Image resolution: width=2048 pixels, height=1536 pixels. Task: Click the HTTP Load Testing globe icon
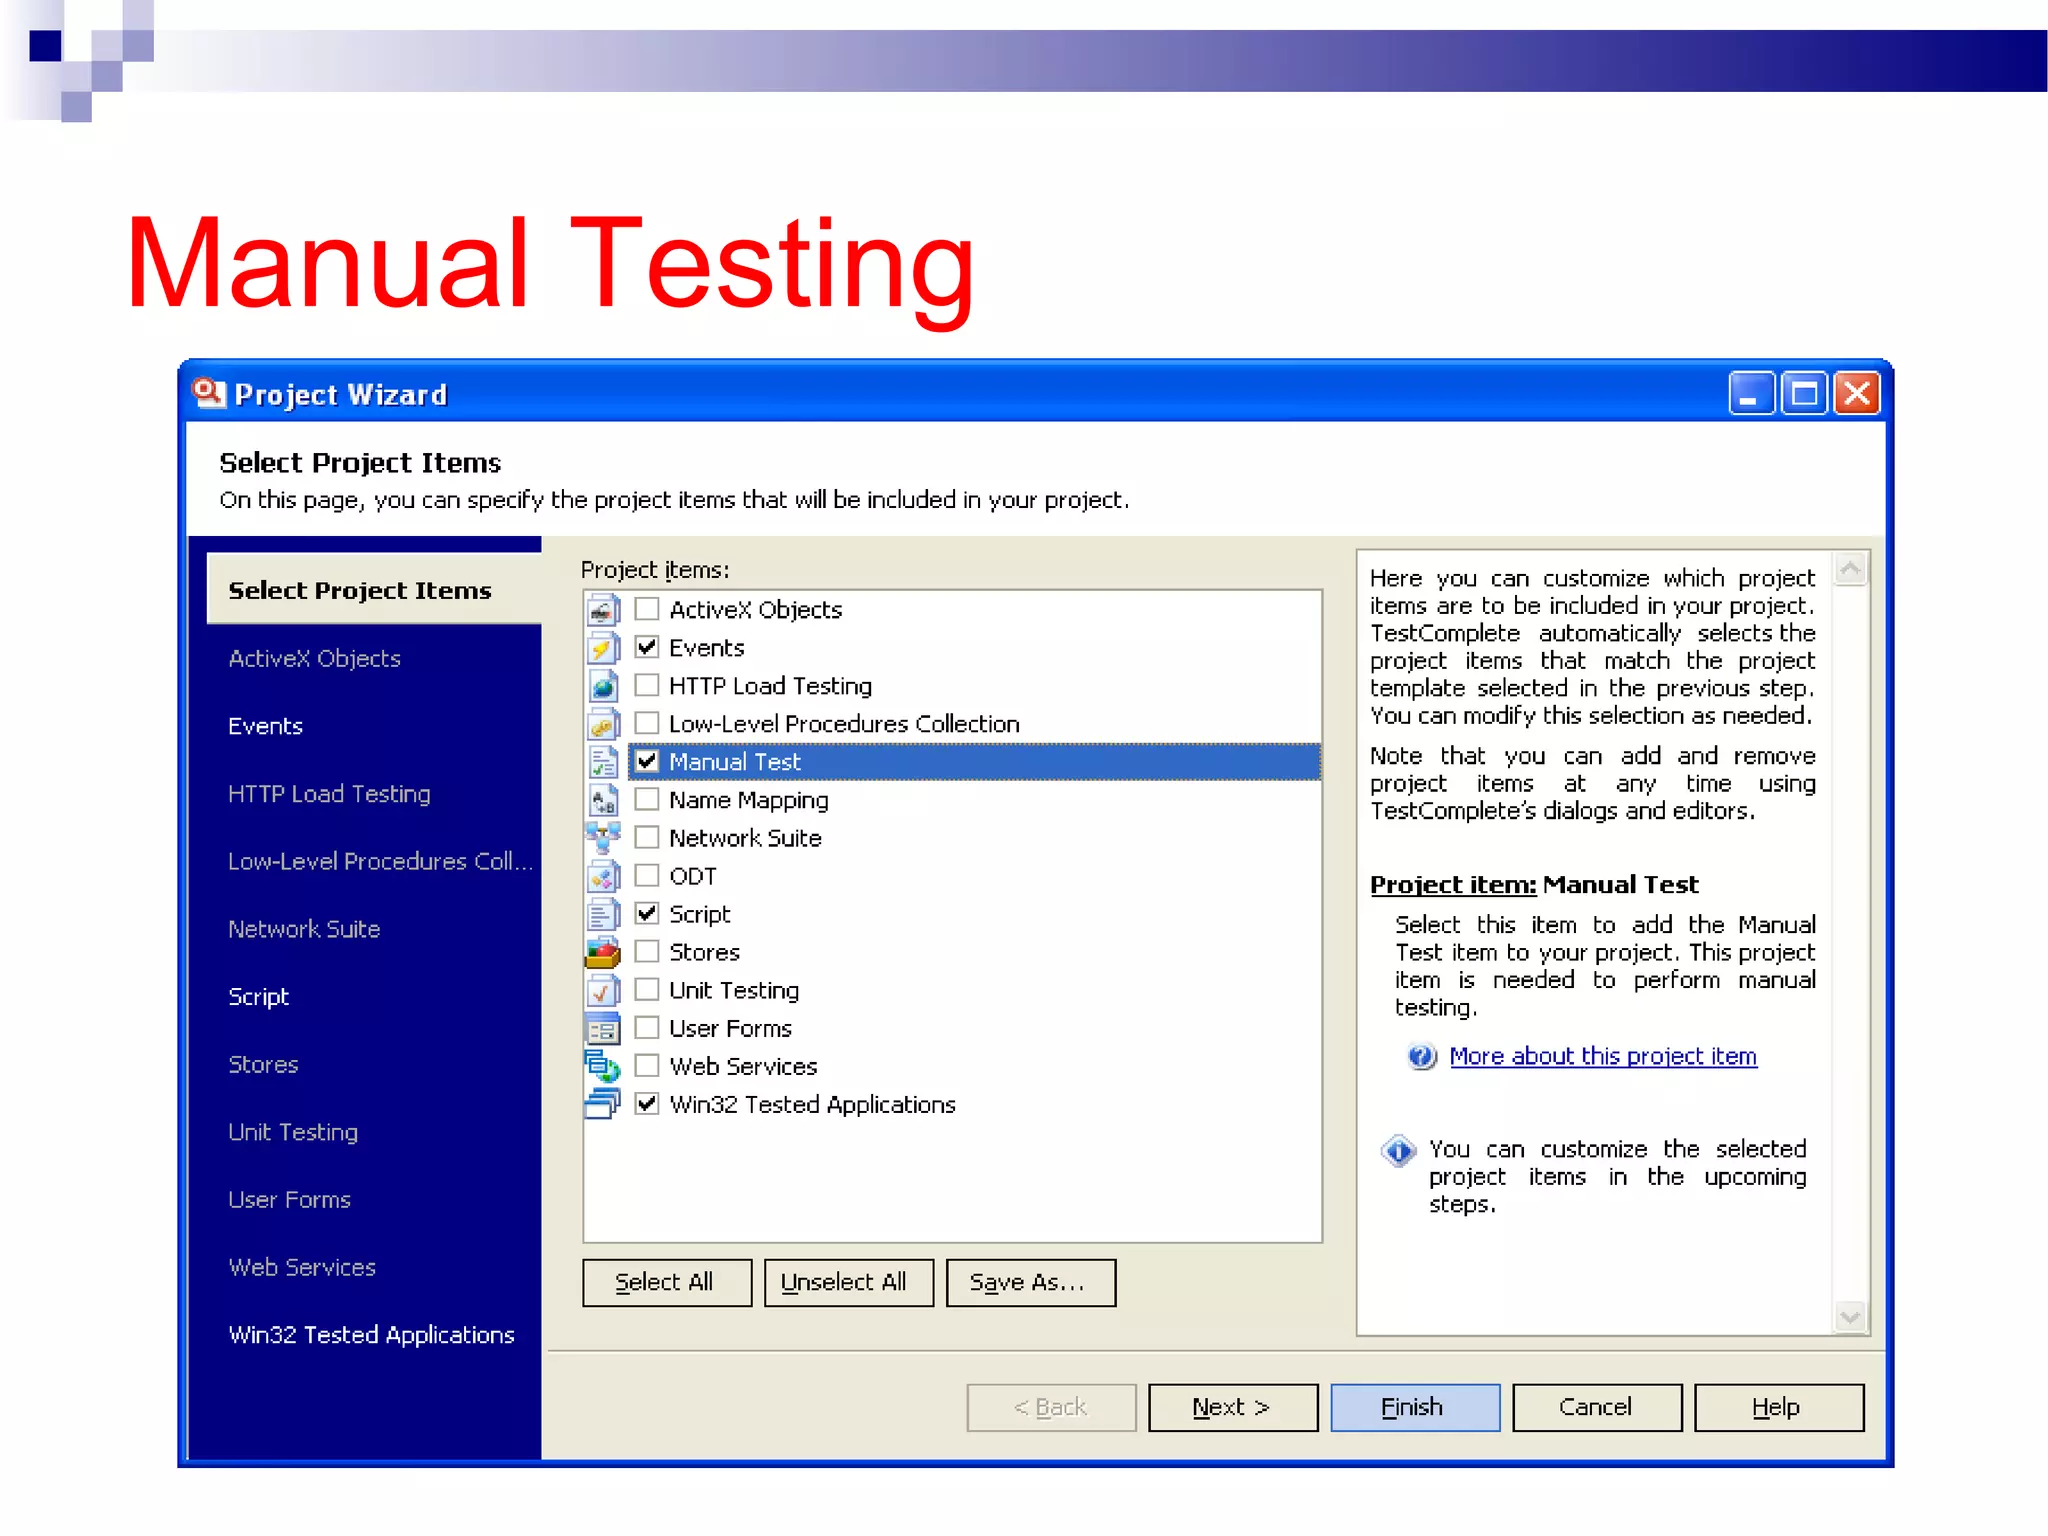point(603,685)
